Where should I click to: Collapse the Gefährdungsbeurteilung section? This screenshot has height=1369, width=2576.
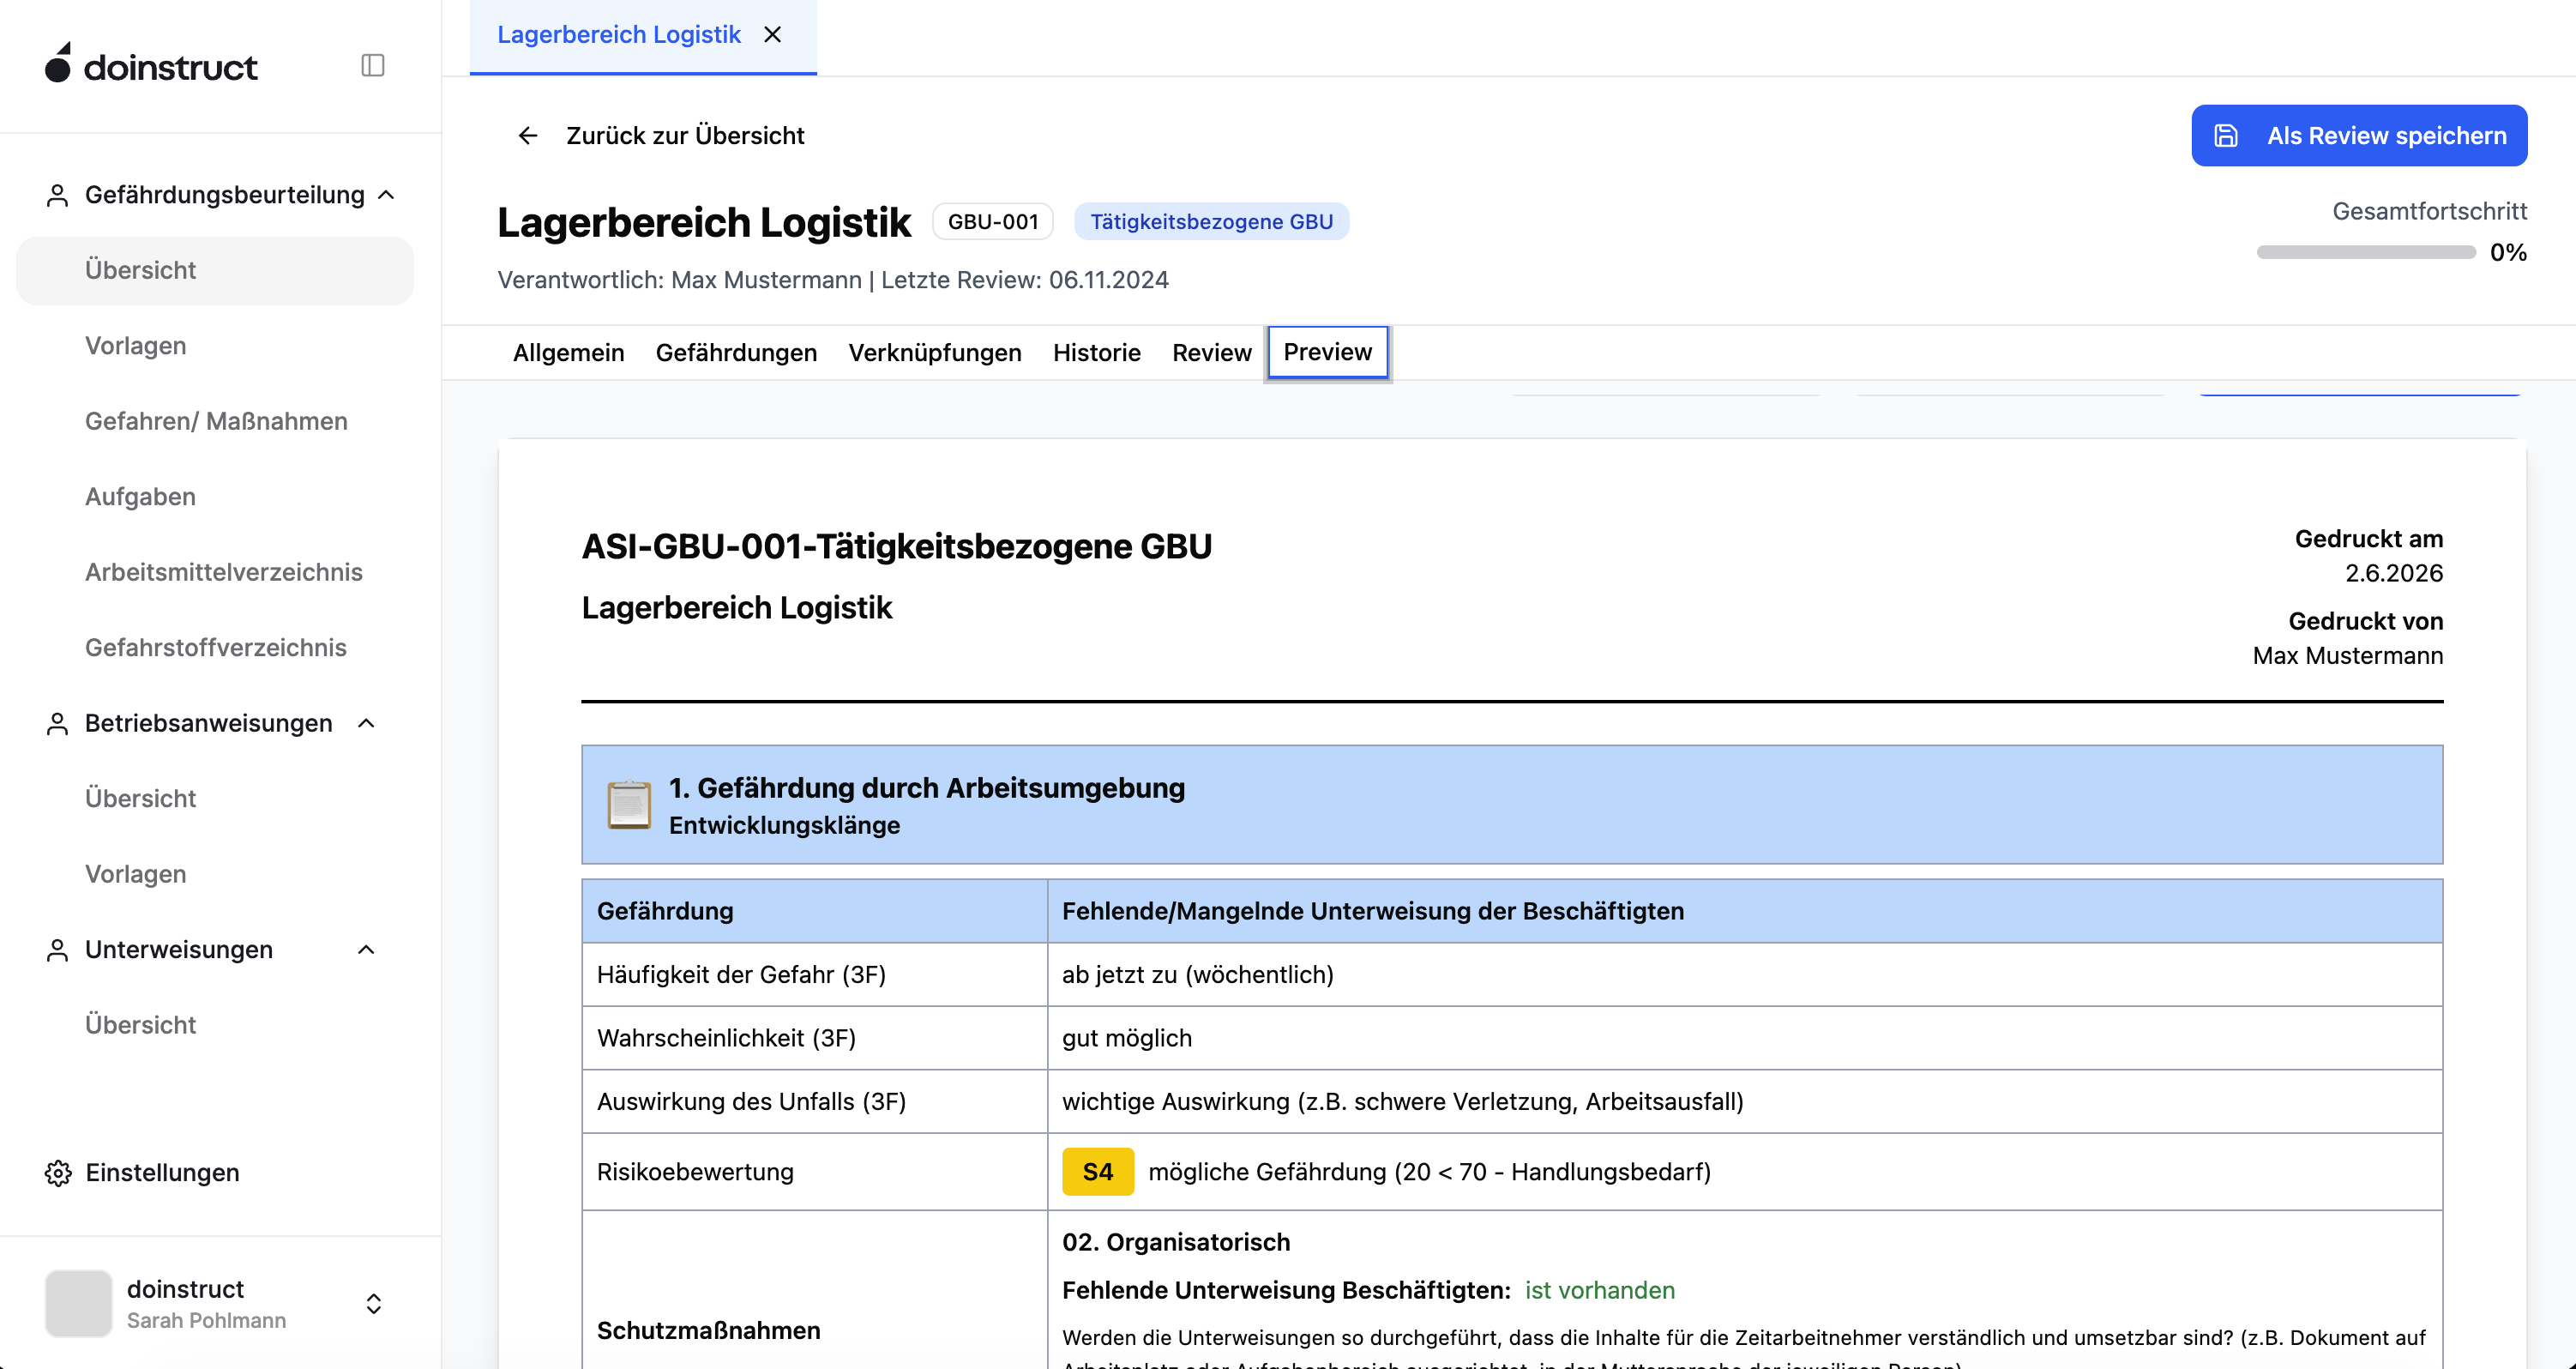(x=387, y=195)
